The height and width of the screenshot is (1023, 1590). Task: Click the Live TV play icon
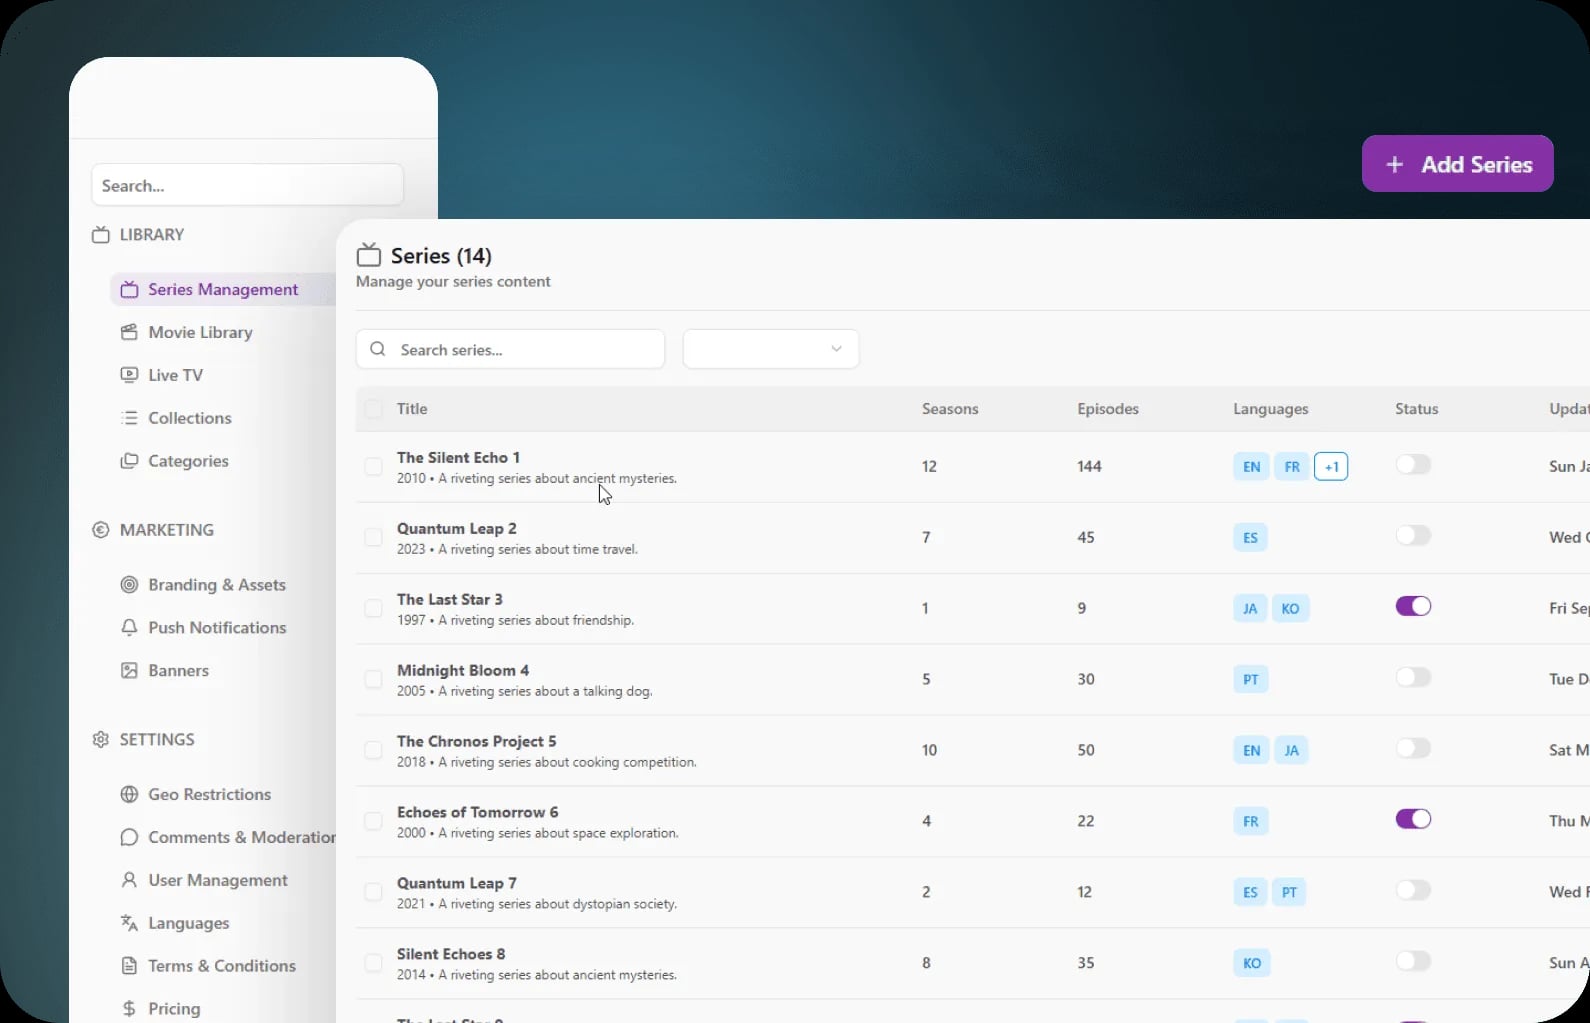(x=129, y=375)
